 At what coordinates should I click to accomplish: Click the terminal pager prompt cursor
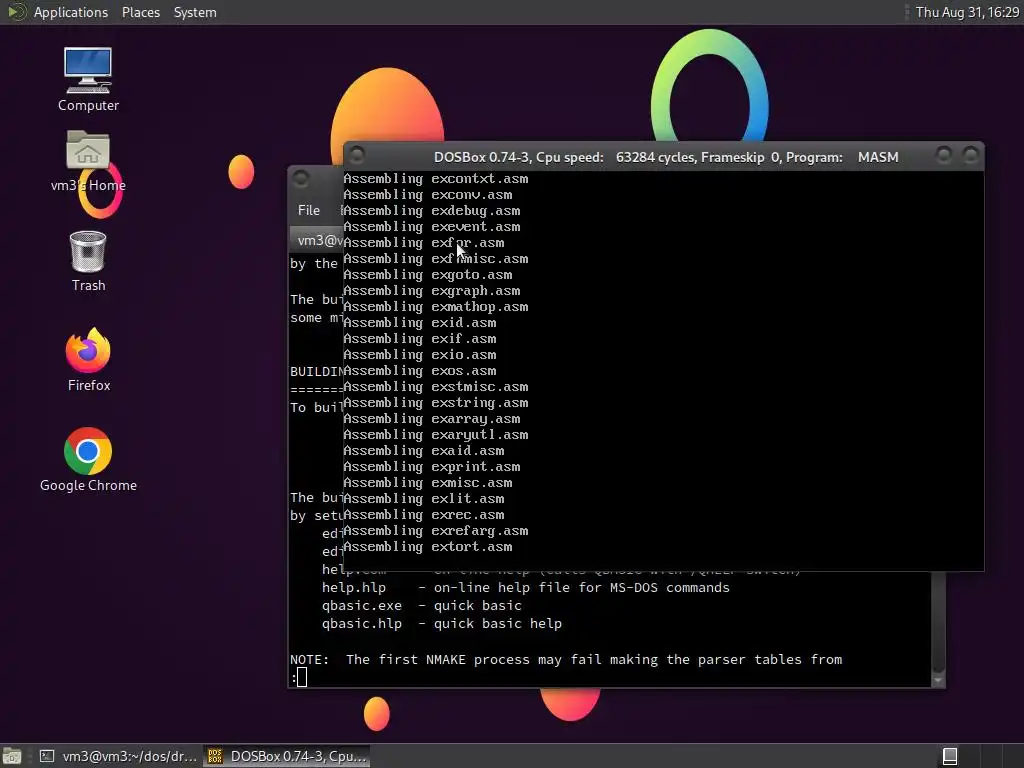(x=302, y=678)
